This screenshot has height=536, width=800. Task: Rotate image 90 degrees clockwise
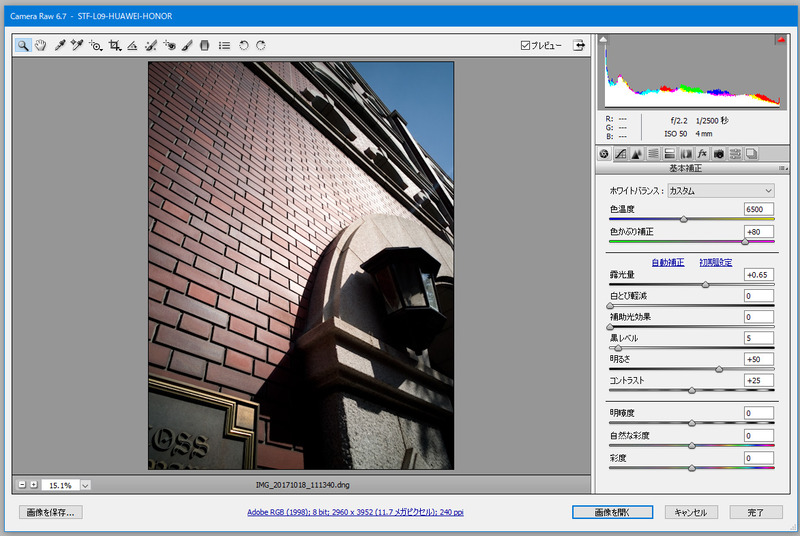coord(261,45)
